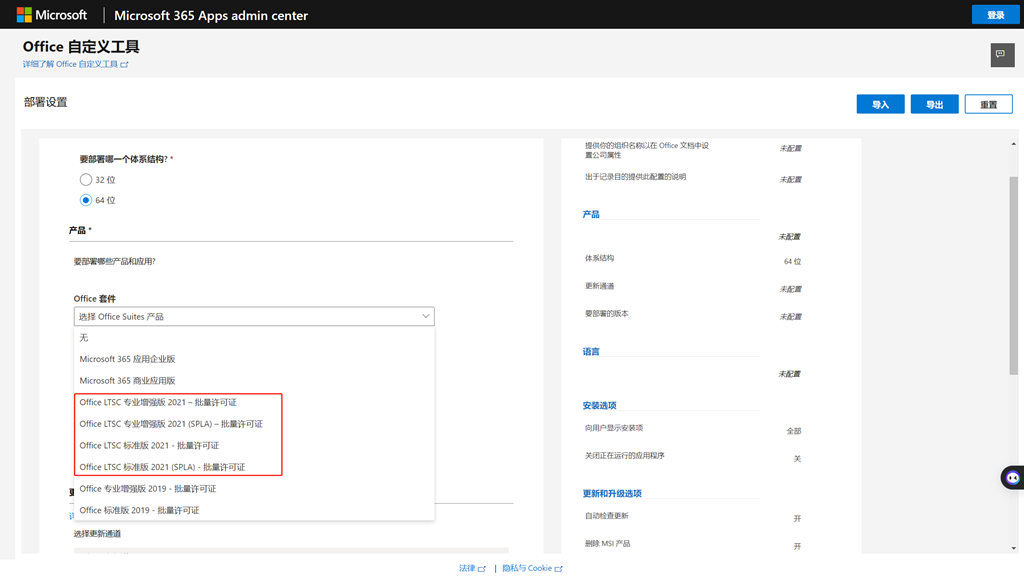Click the scrollbar down arrow
1024x576 pixels.
point(1014,549)
